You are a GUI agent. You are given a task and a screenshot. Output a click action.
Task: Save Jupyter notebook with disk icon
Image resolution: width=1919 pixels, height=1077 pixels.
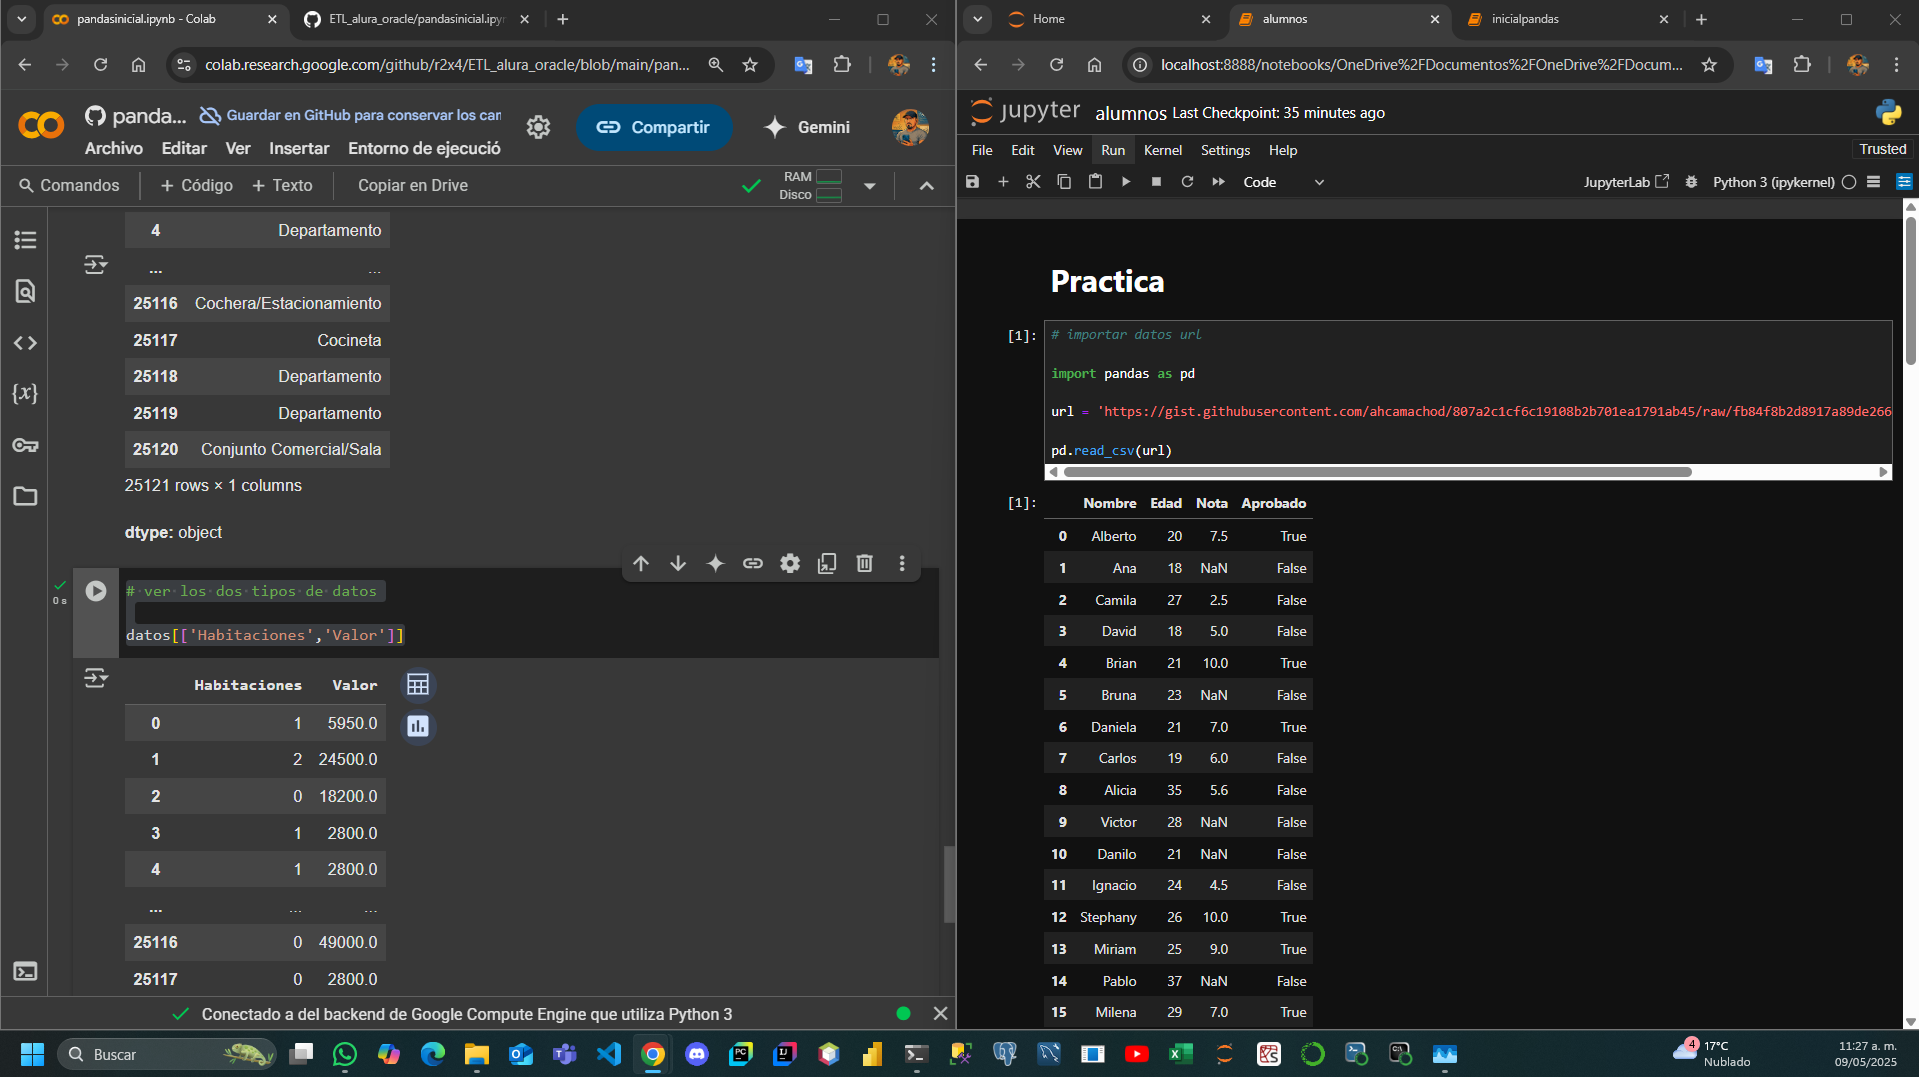[972, 182]
